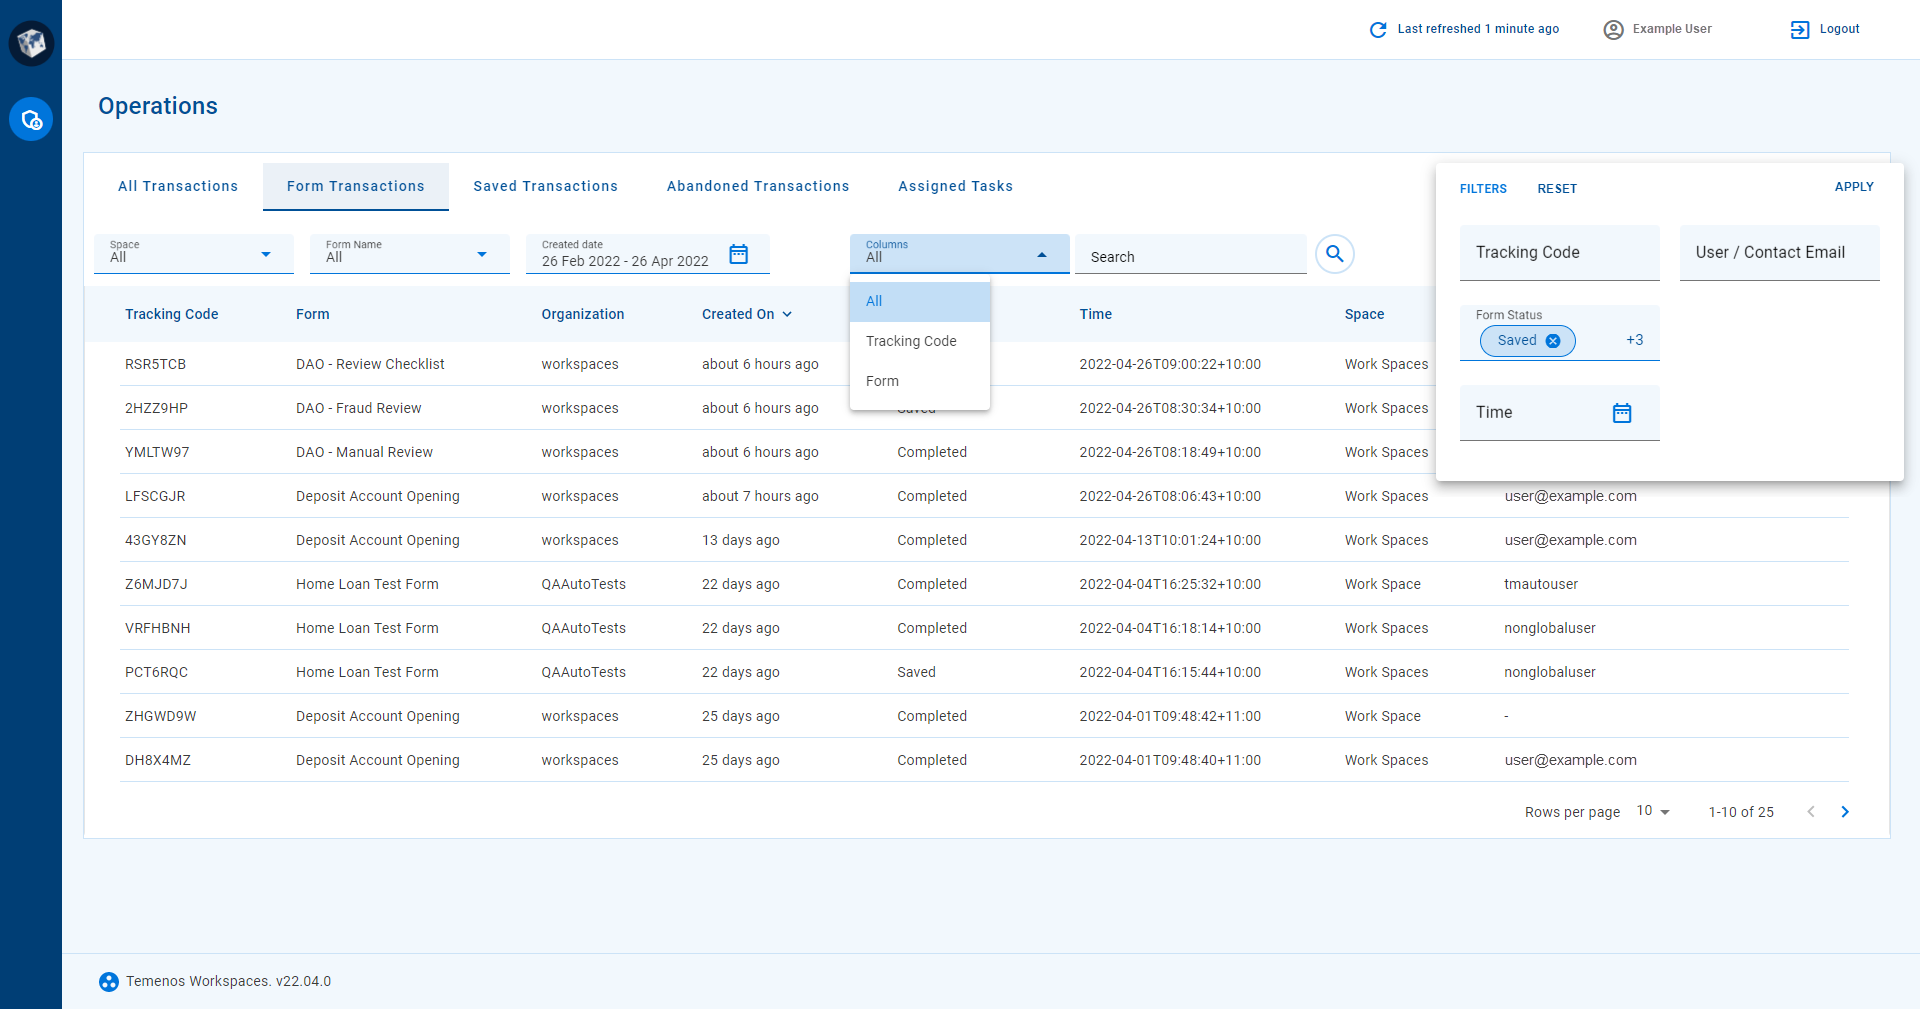
Task: Click the magnifying glass search button
Action: click(x=1334, y=254)
